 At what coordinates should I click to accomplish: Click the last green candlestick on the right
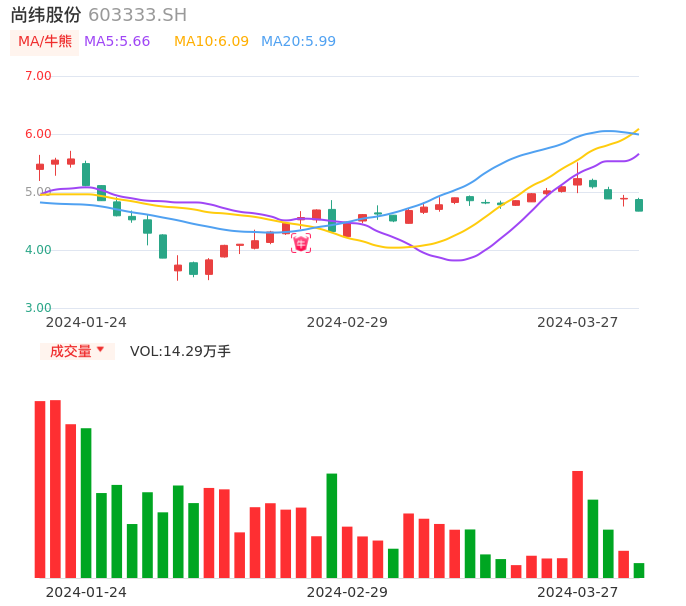click(x=639, y=205)
